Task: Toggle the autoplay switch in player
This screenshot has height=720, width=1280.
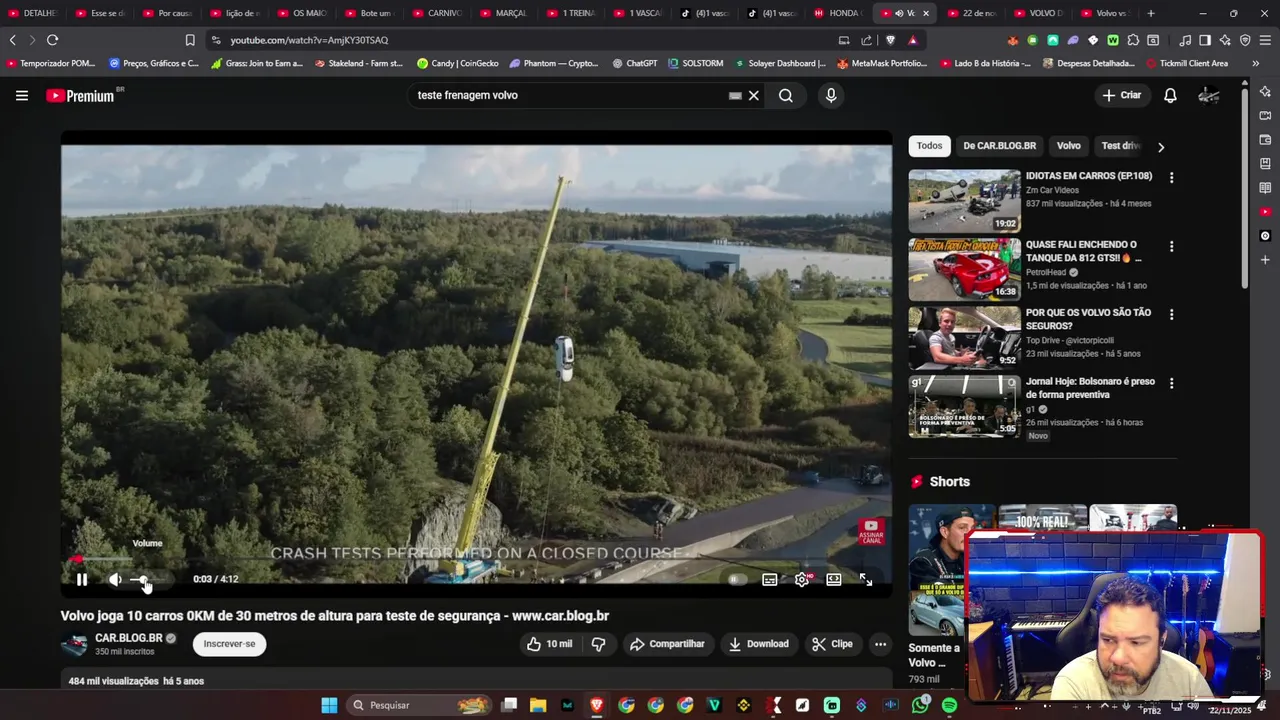Action: 737,580
